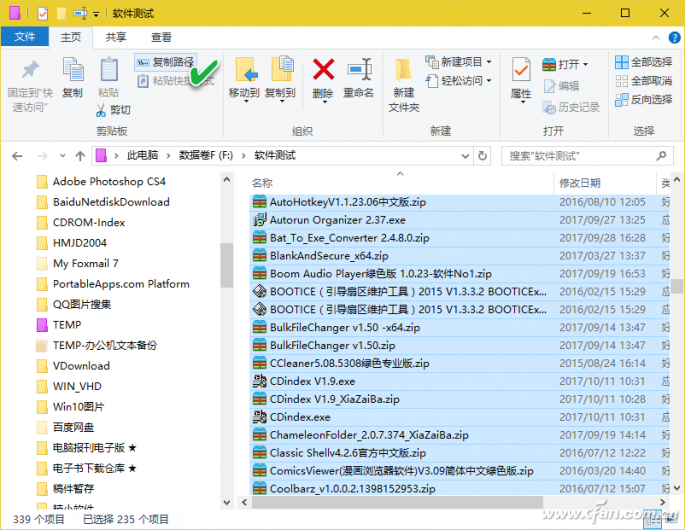Viewport: 685px width, 530px height.
Task: Click History (历史记录) in ribbon
Action: point(571,107)
